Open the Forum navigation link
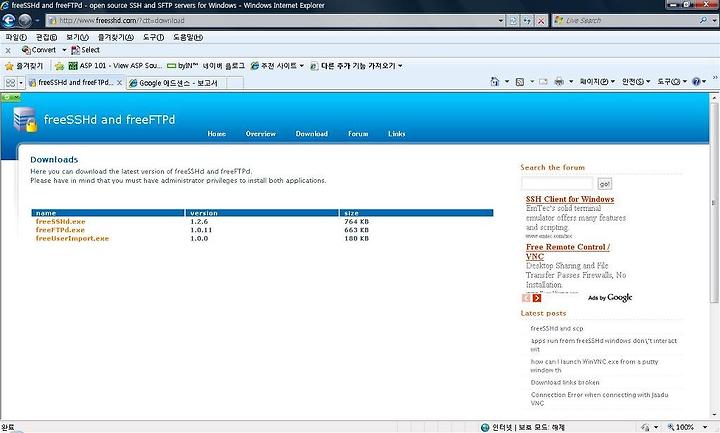The image size is (720, 433). [x=358, y=134]
